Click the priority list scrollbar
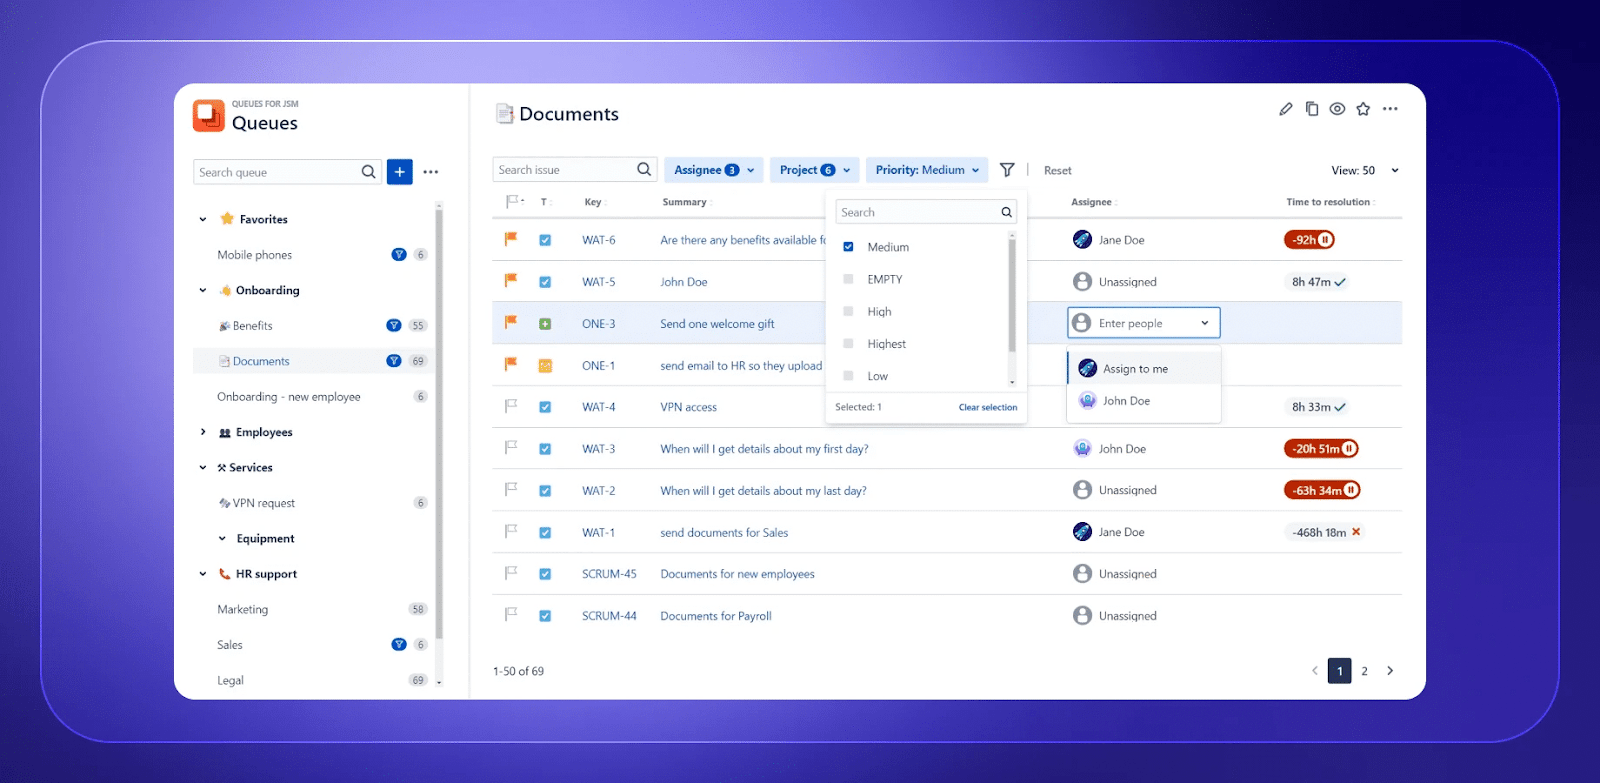The image size is (1600, 783). 1012,295
